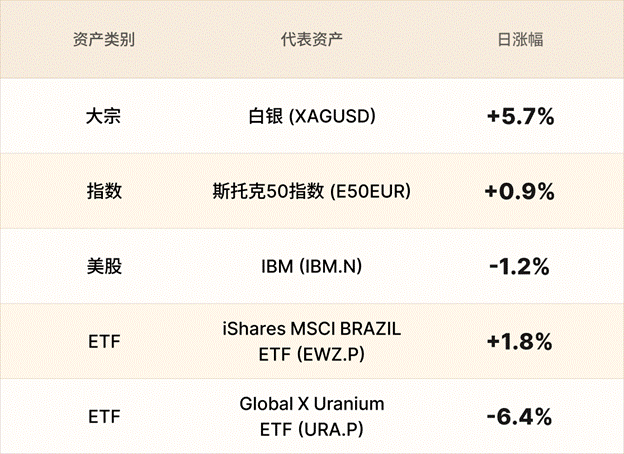Click the 资产类别 column header
Viewport: 624px width, 454px height.
(x=104, y=41)
